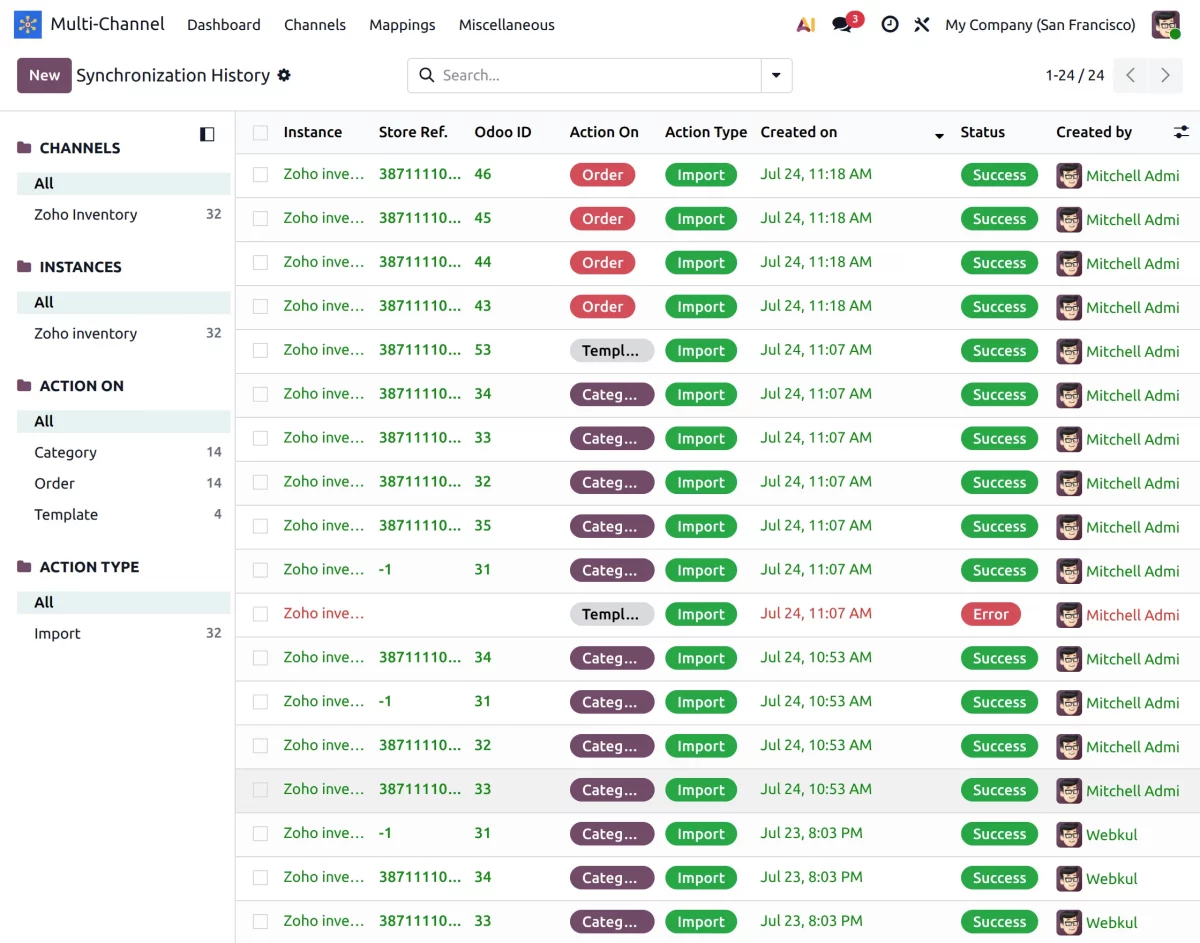Click the gear icon beside Synchronization History

(284, 75)
